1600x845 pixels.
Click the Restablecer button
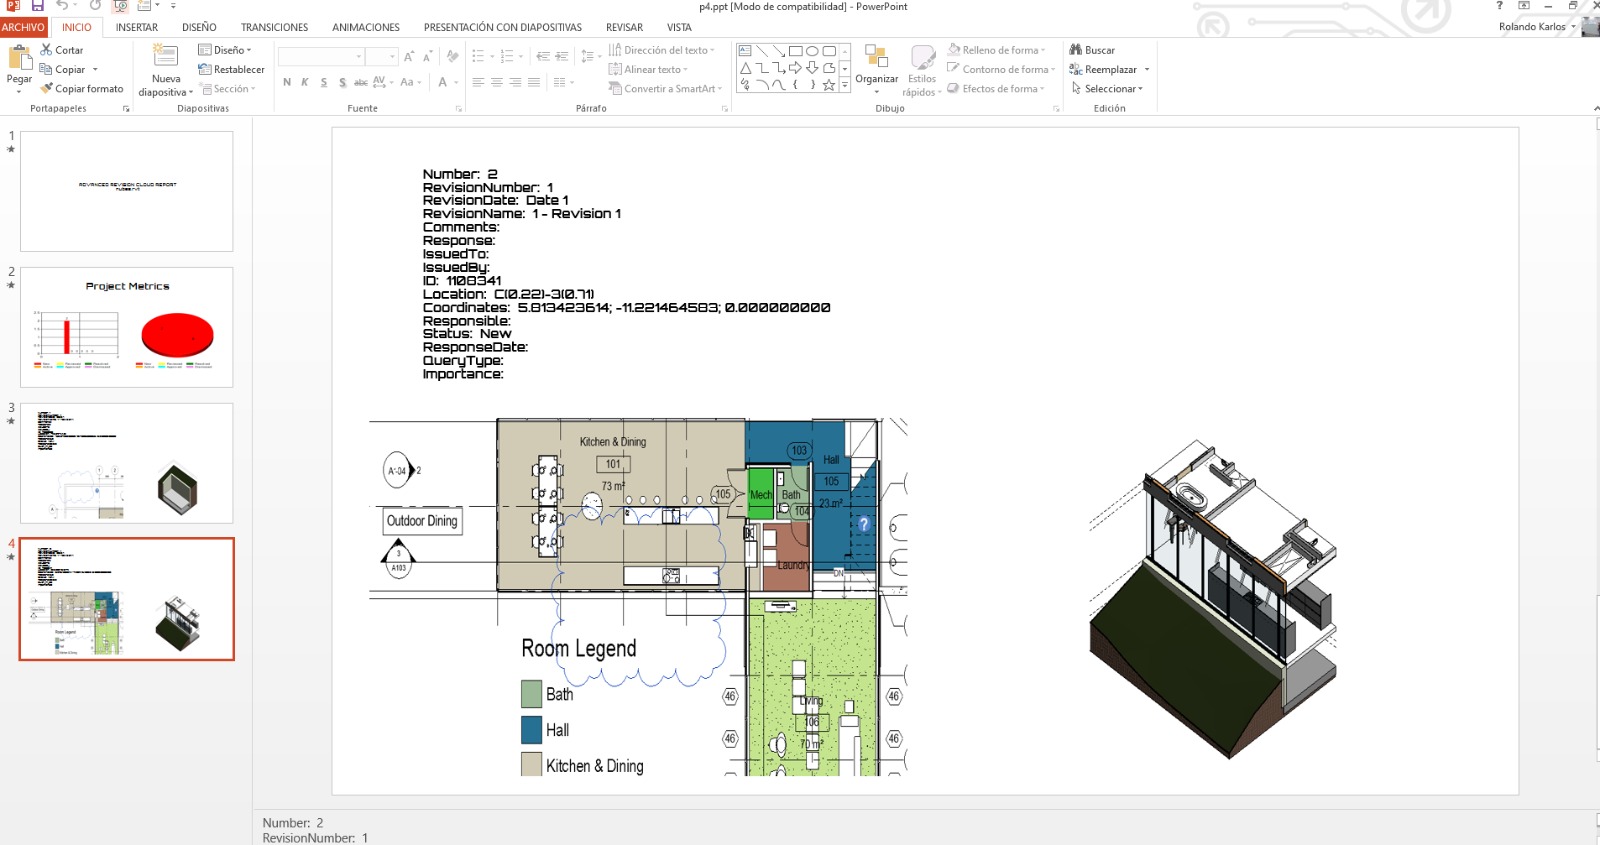(232, 70)
